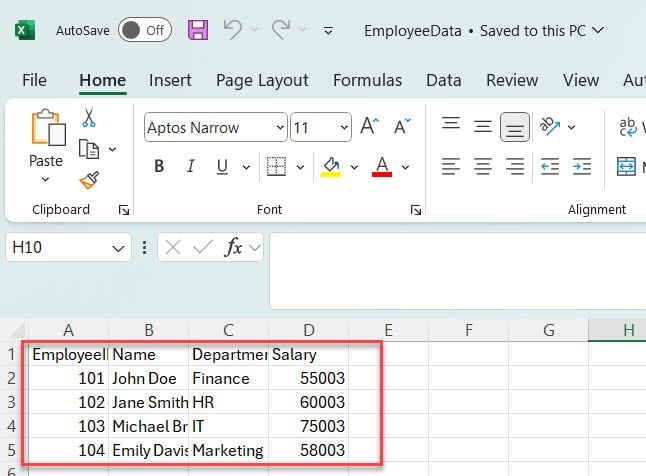
Task: Toggle the AutoSave switch
Action: 145,30
